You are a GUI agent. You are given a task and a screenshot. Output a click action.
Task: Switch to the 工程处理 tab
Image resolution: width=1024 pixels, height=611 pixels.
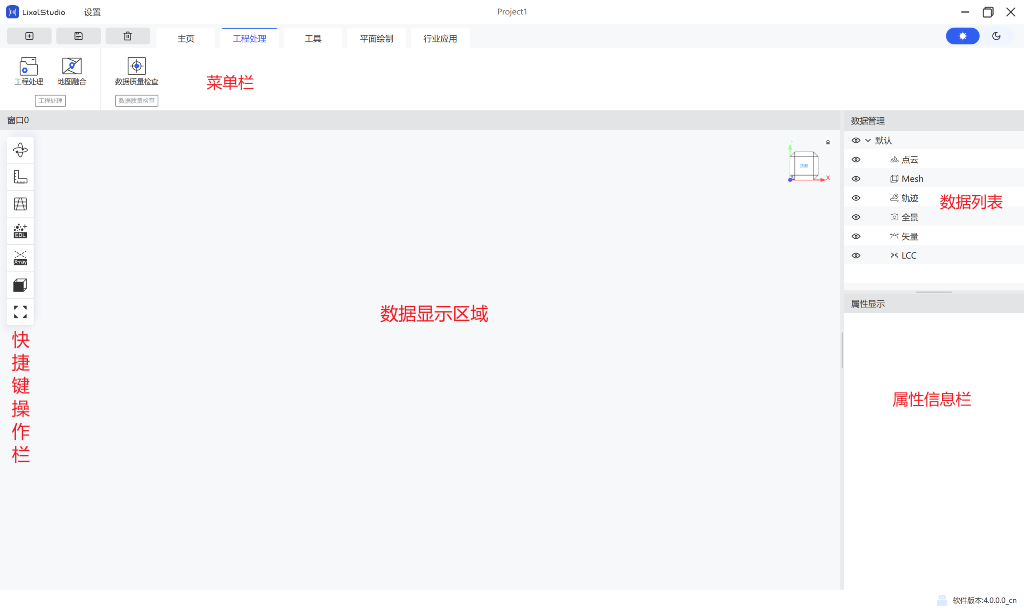point(249,39)
